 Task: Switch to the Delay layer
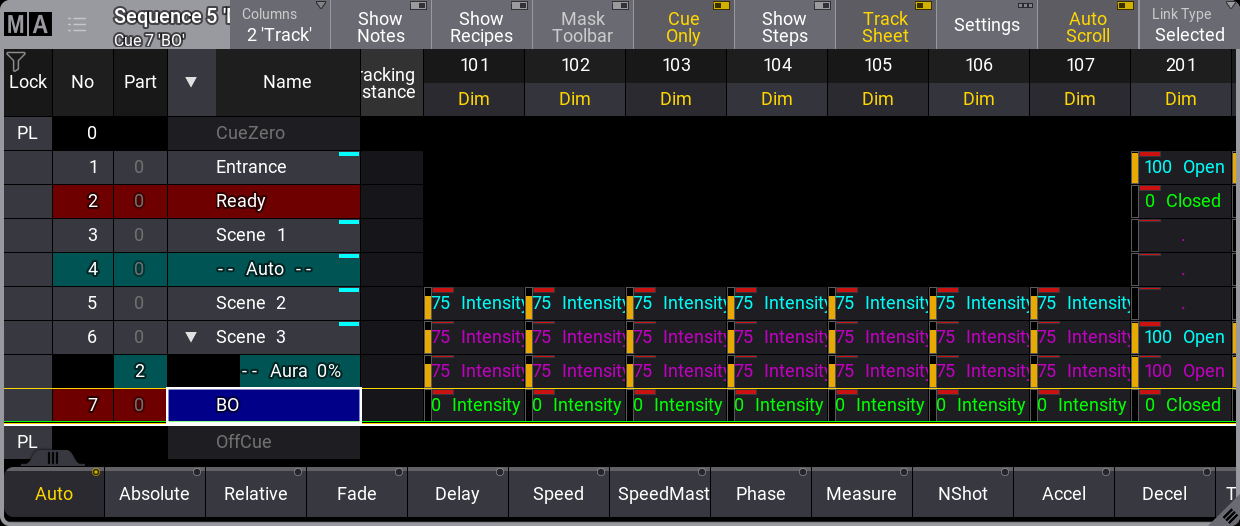(457, 493)
